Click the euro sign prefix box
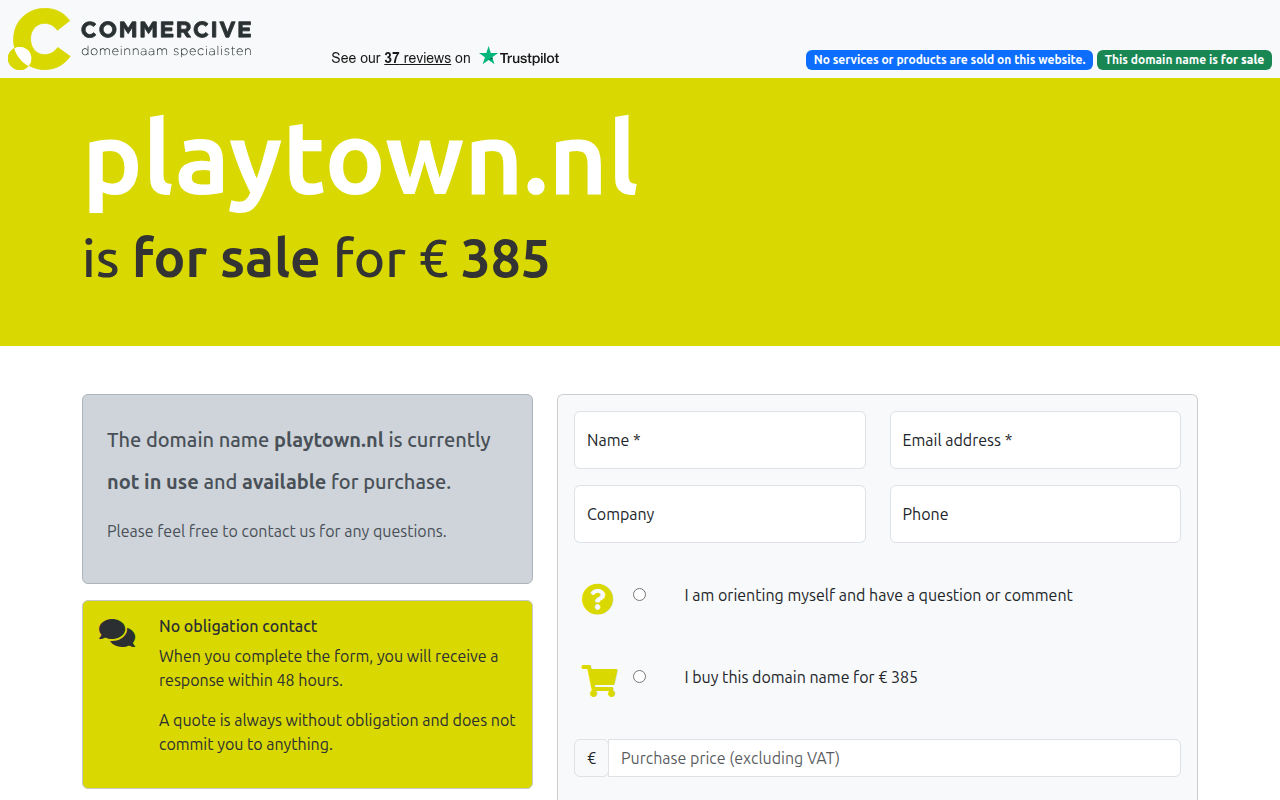The height and width of the screenshot is (800, 1280). [591, 758]
